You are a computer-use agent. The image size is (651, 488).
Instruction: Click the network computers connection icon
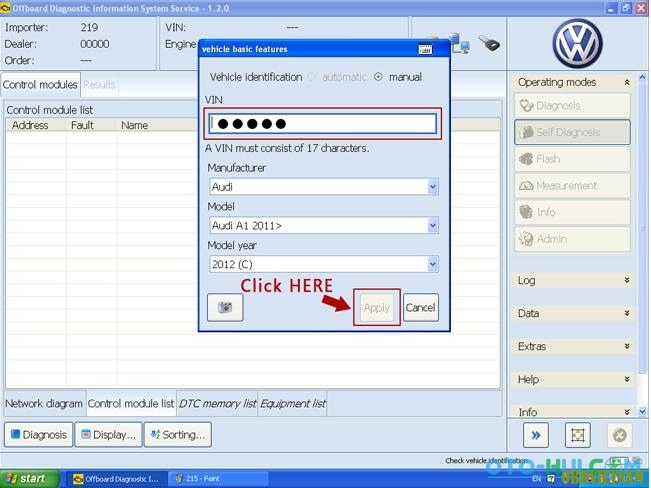point(460,43)
